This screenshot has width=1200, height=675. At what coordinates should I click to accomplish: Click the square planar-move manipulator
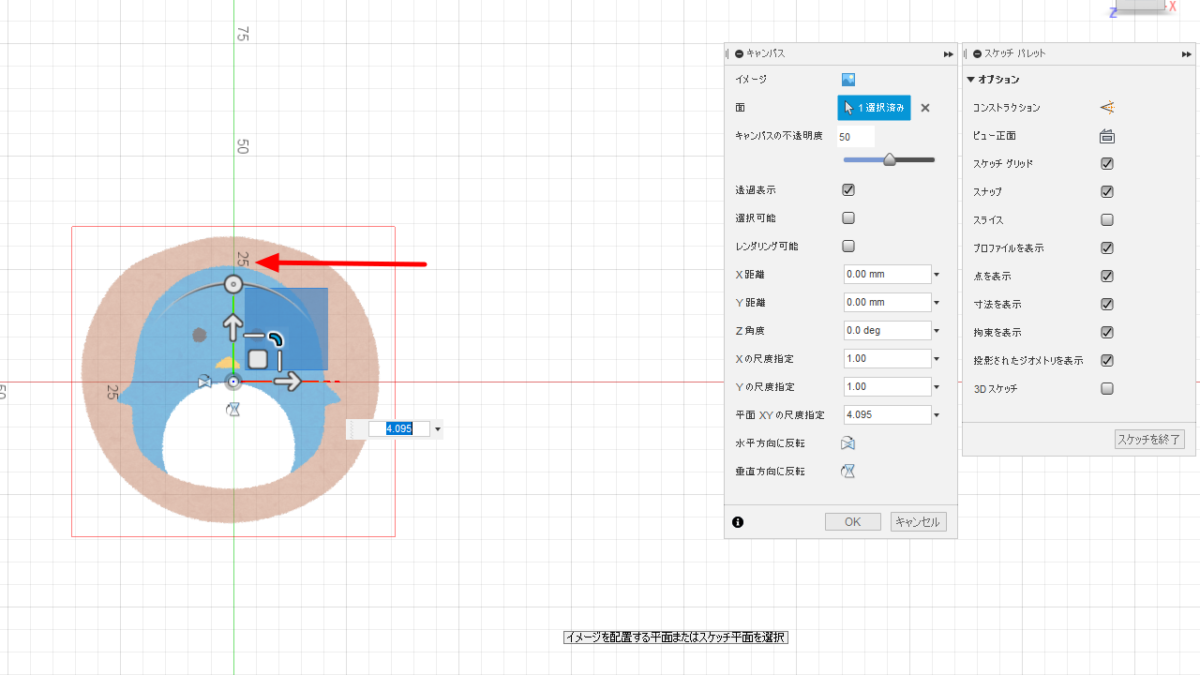pos(258,358)
